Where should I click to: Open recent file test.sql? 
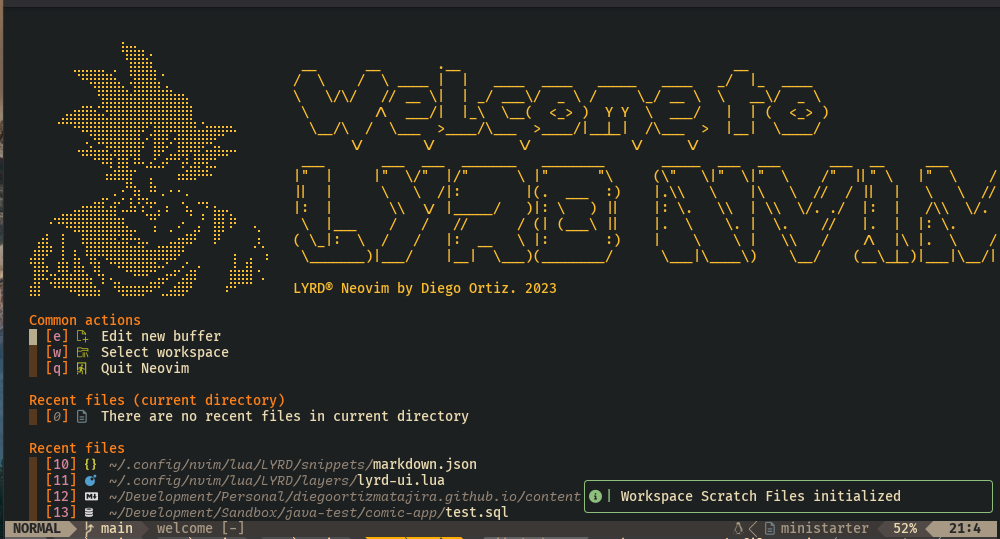(309, 512)
